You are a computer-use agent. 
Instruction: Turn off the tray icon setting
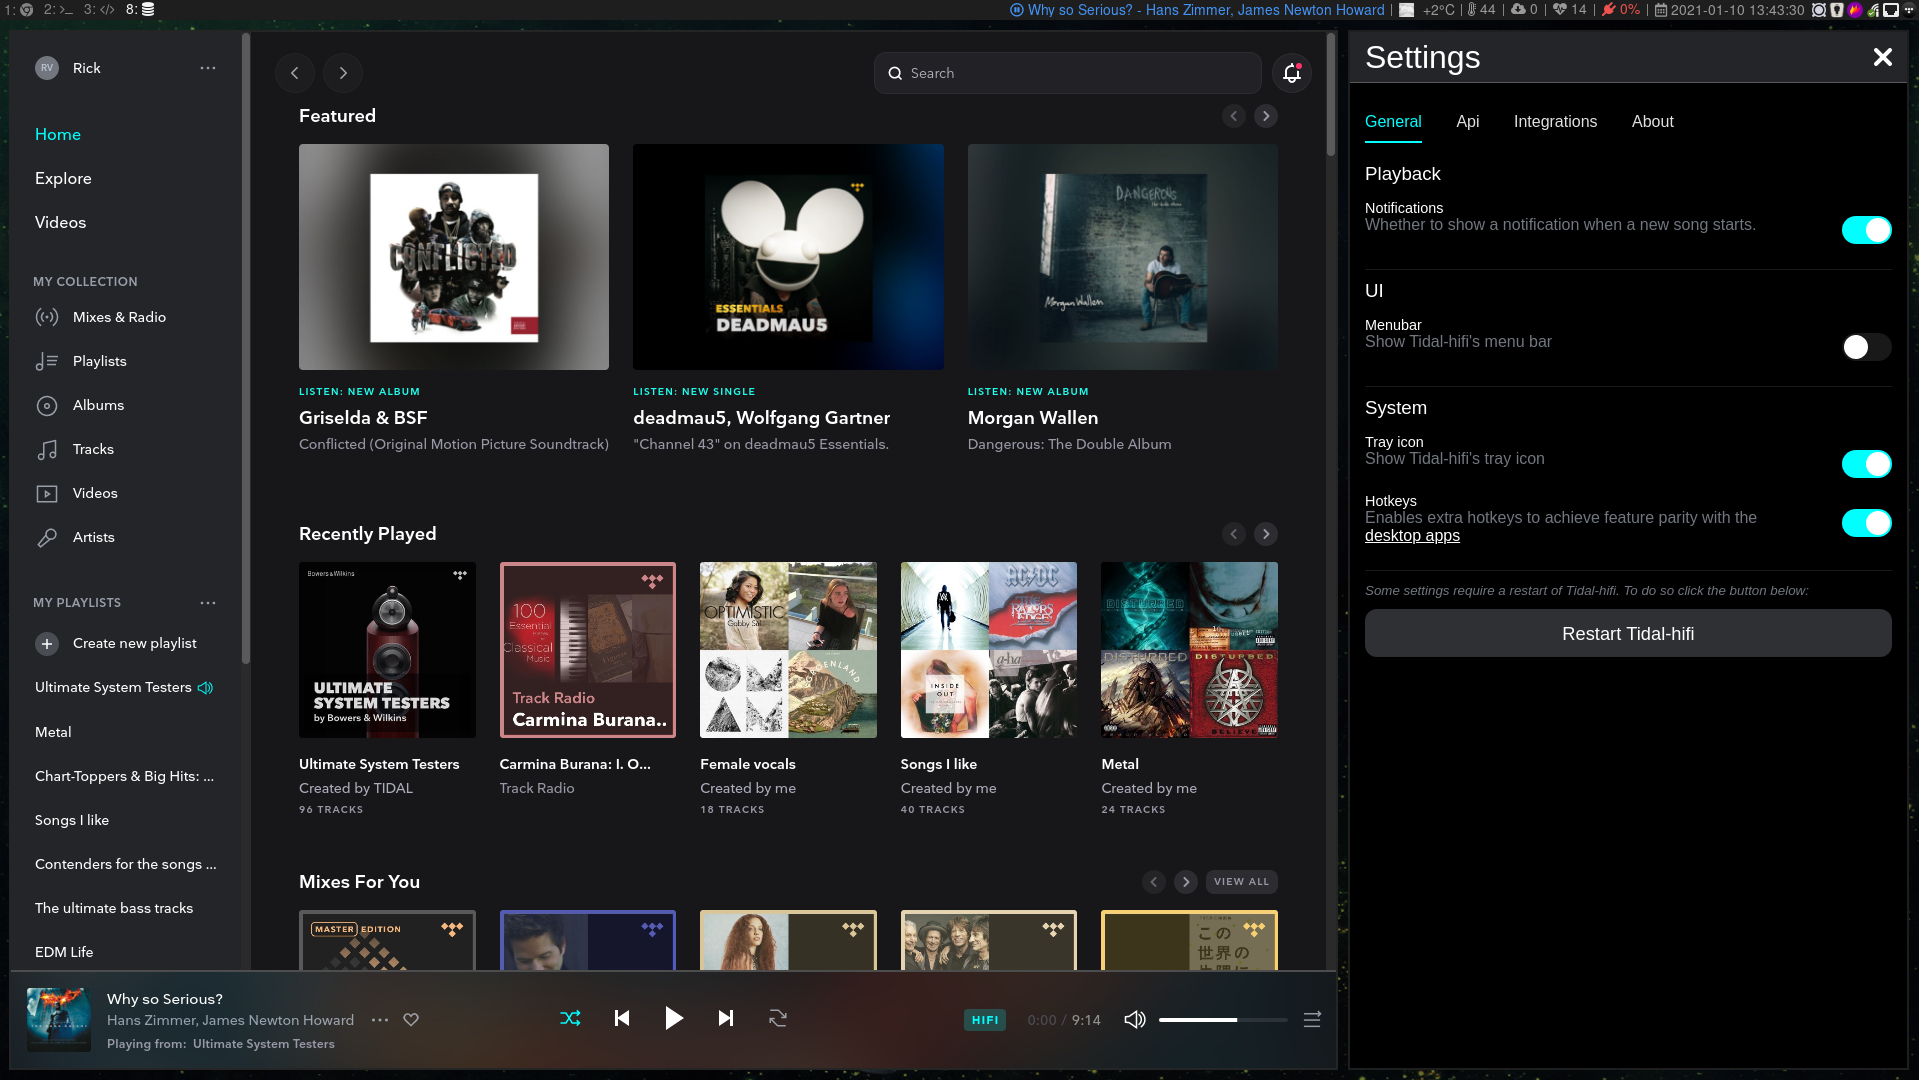point(1866,464)
